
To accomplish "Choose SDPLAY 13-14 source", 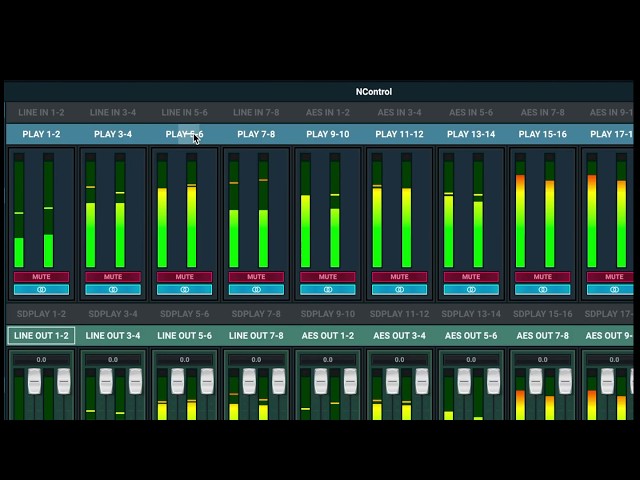I will pos(471,314).
